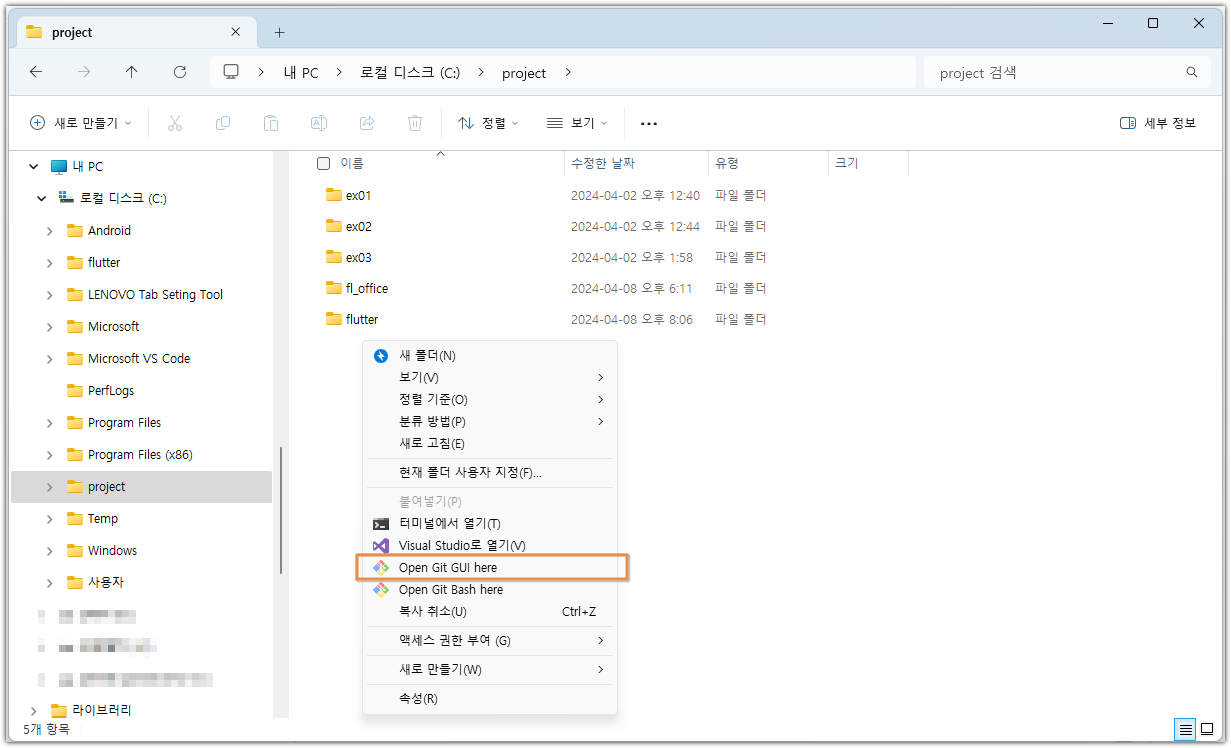Open the 보기(V) context submenu

[x=490, y=377]
